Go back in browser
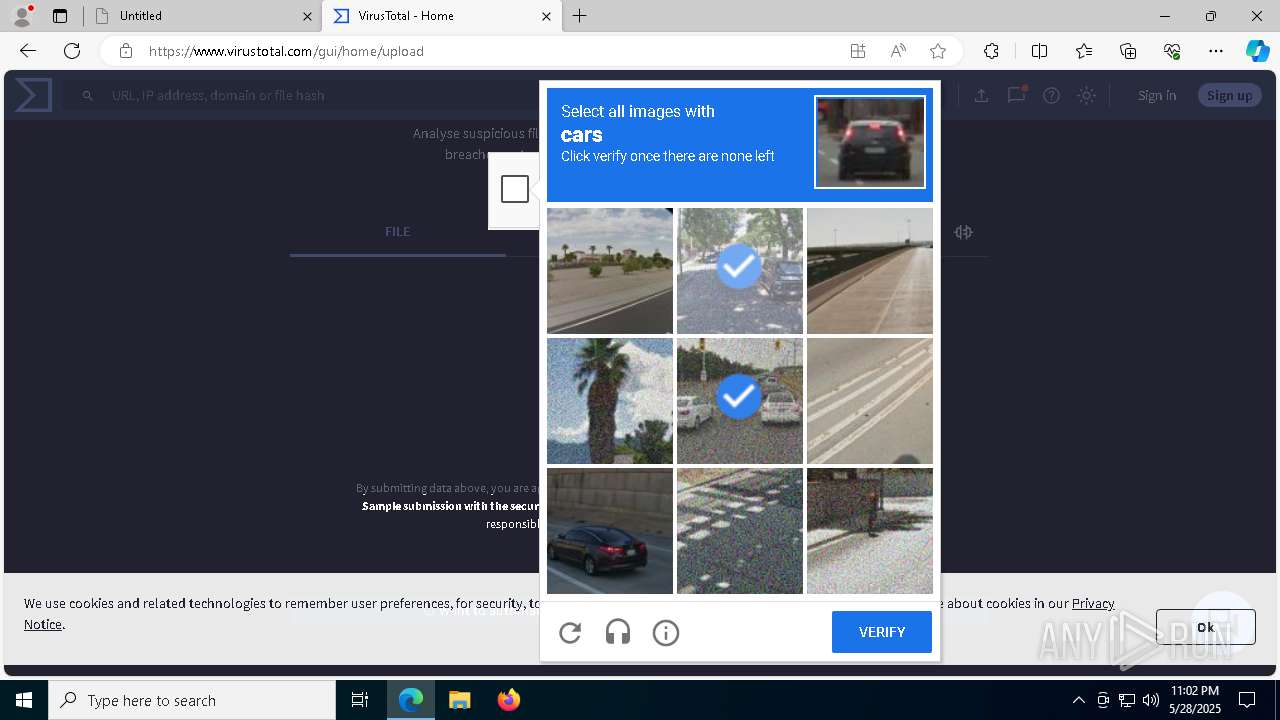This screenshot has height=720, width=1280. 28,51
